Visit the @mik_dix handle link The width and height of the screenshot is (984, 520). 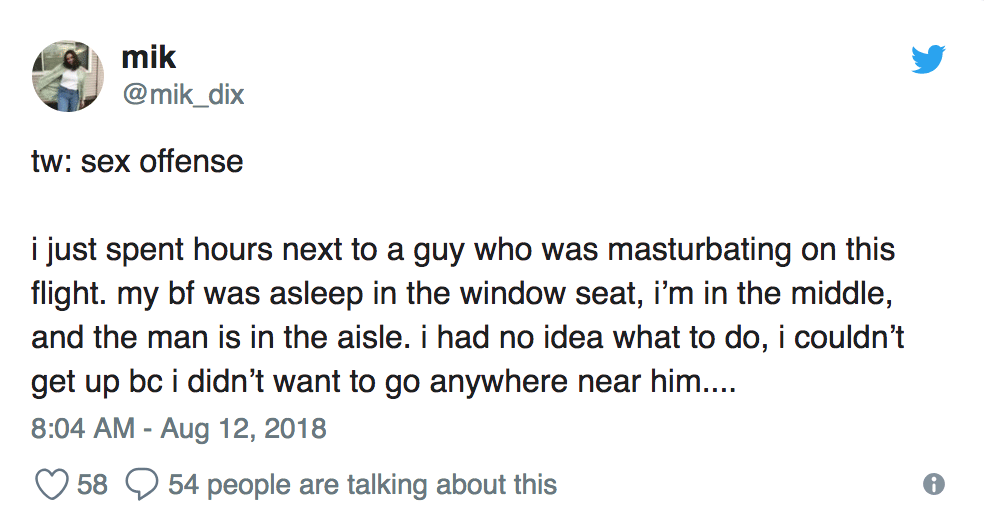point(183,95)
